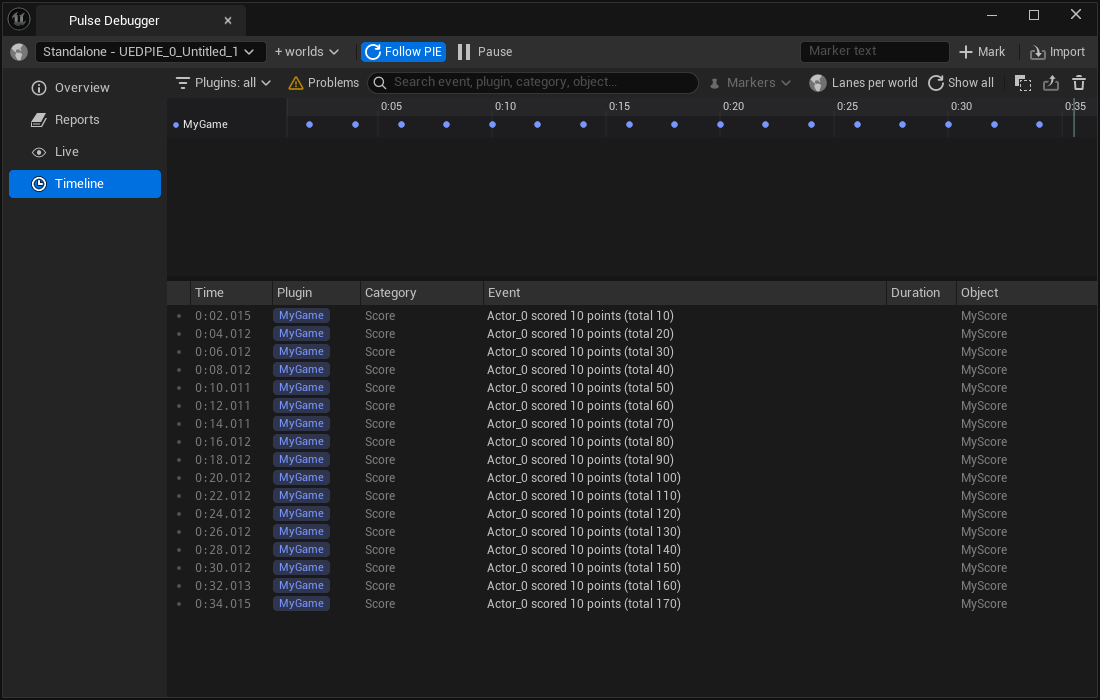Sort by the Time column header
Screen dimensions: 1100x700
(x=231, y=293)
